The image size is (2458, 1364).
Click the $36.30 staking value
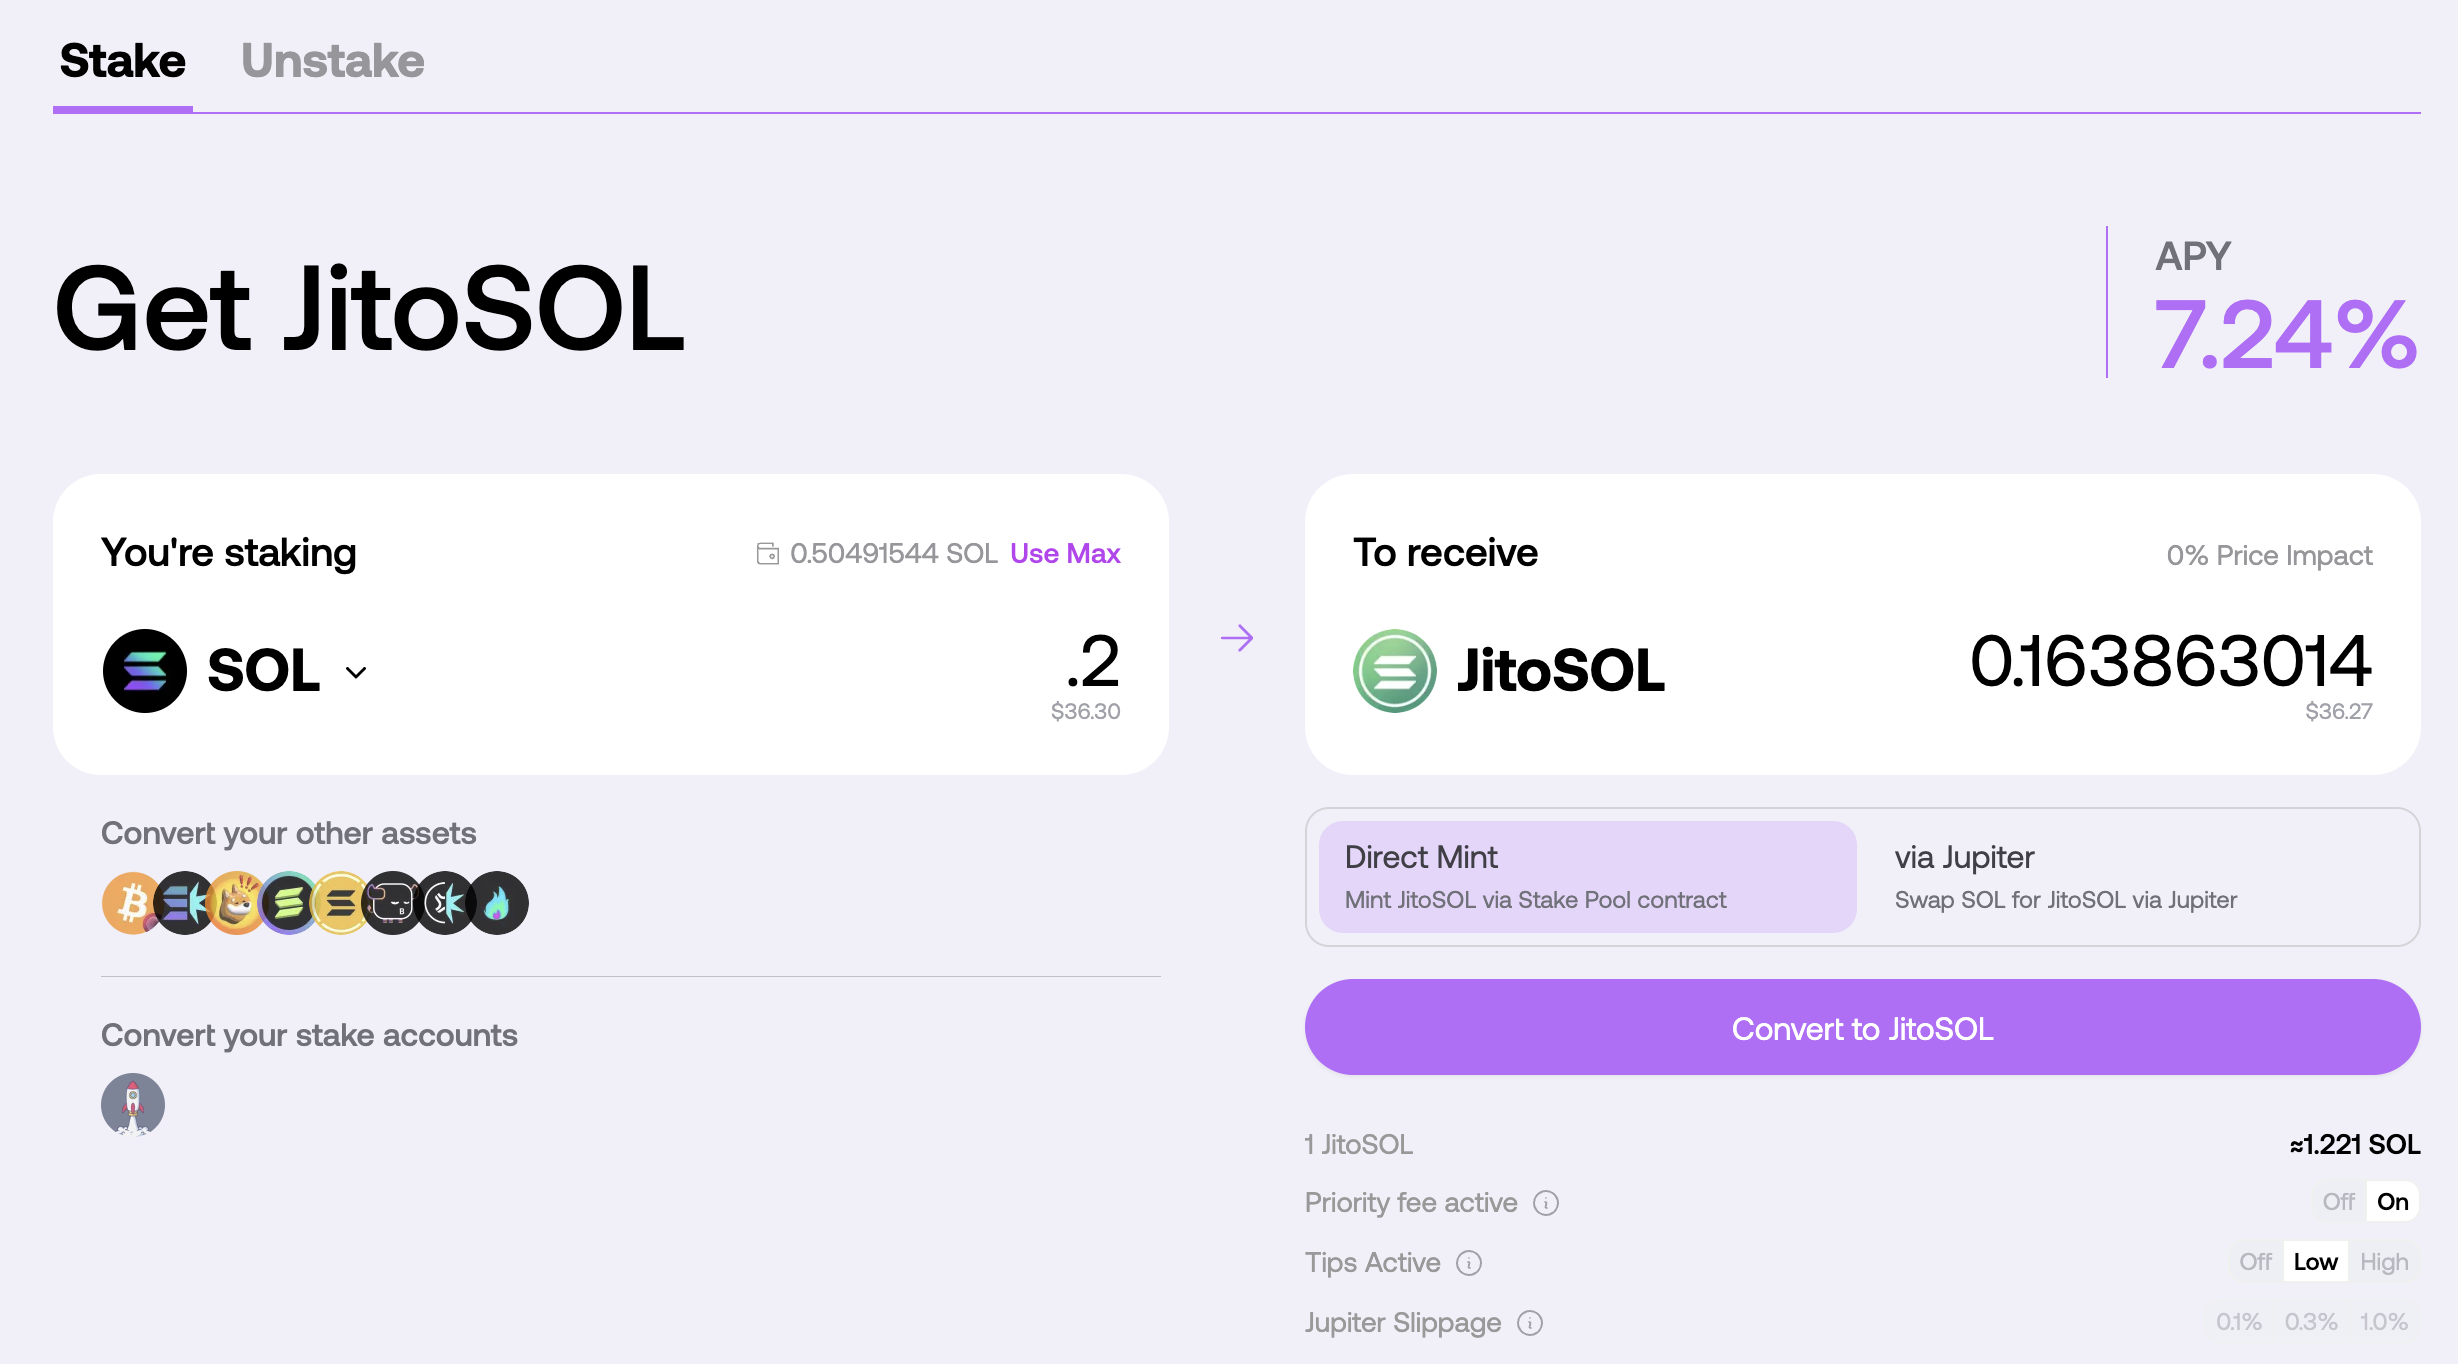[1085, 711]
